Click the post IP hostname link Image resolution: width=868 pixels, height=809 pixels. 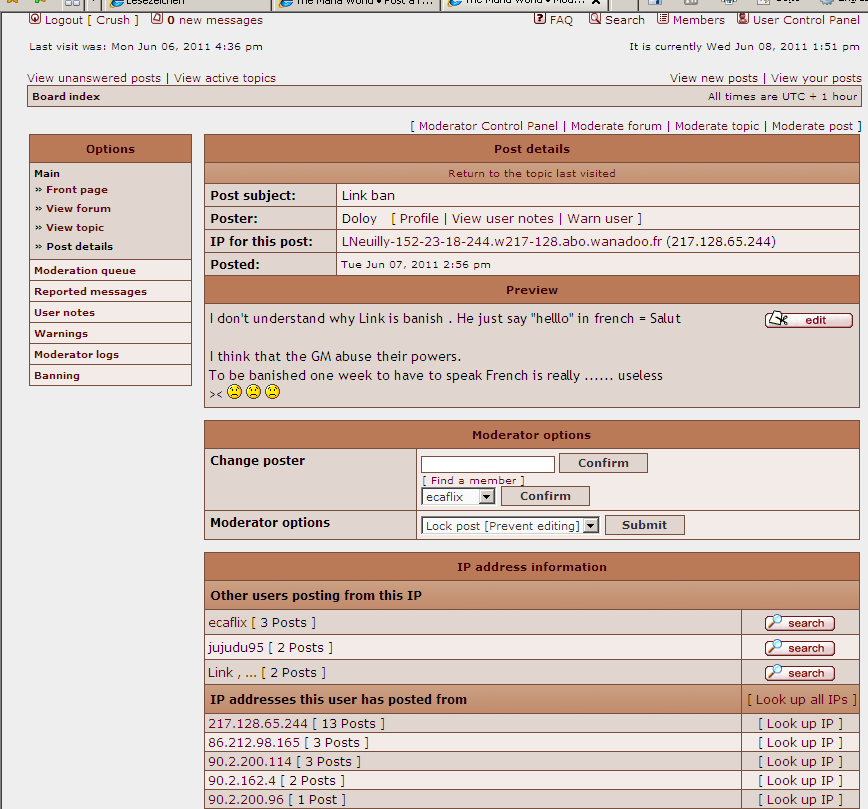[502, 241]
